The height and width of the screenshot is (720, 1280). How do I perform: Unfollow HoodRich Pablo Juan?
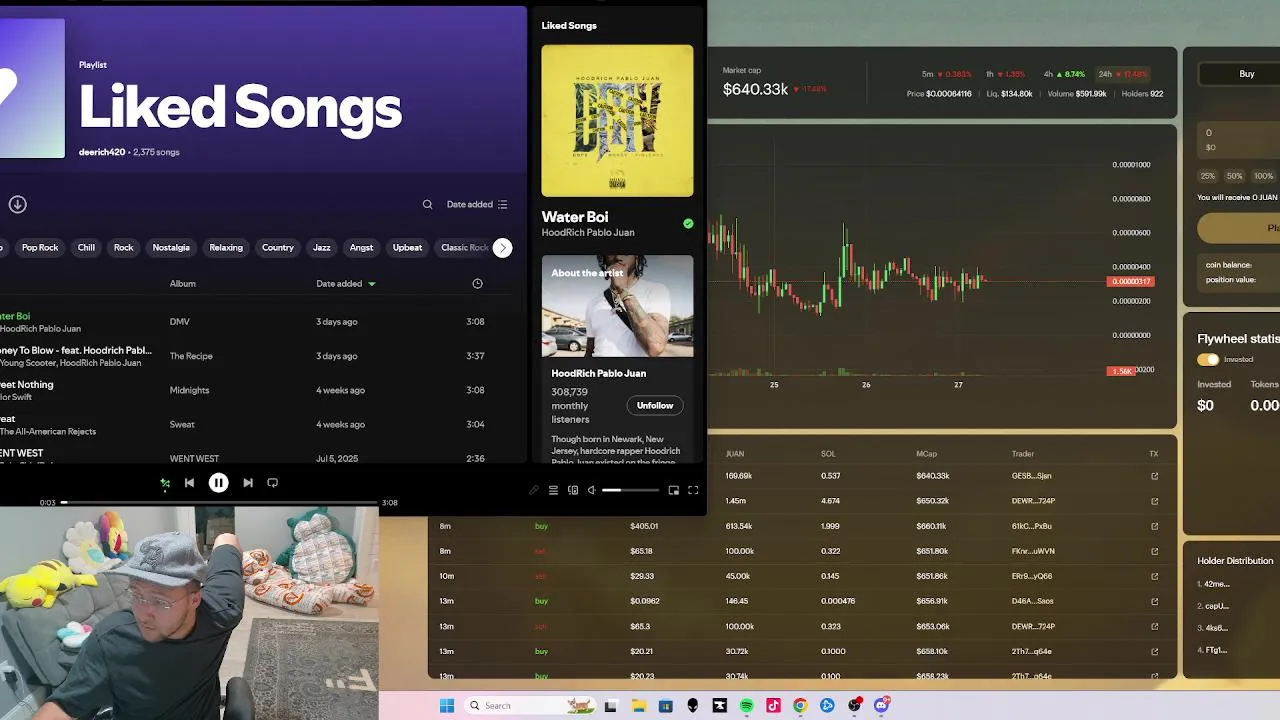655,405
